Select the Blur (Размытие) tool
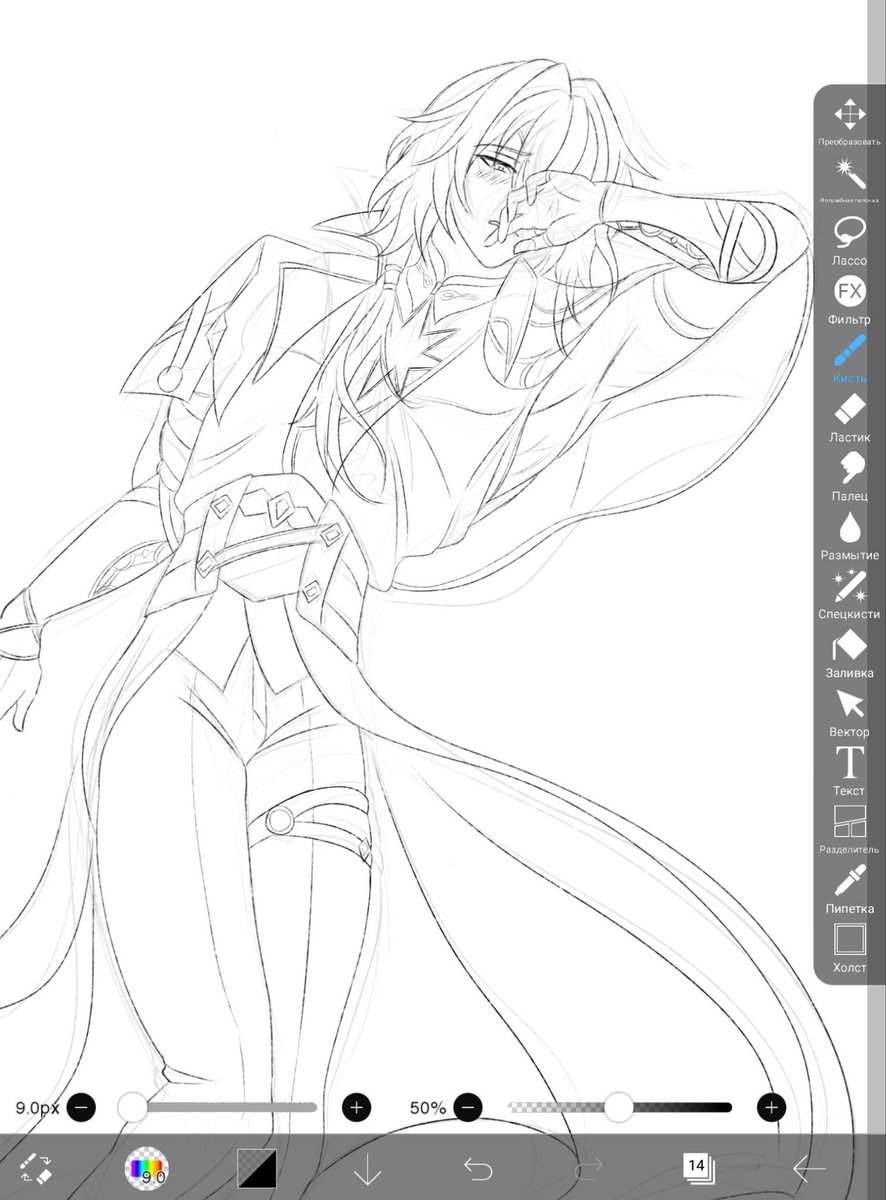Viewport: 886px width, 1200px height. click(x=849, y=535)
